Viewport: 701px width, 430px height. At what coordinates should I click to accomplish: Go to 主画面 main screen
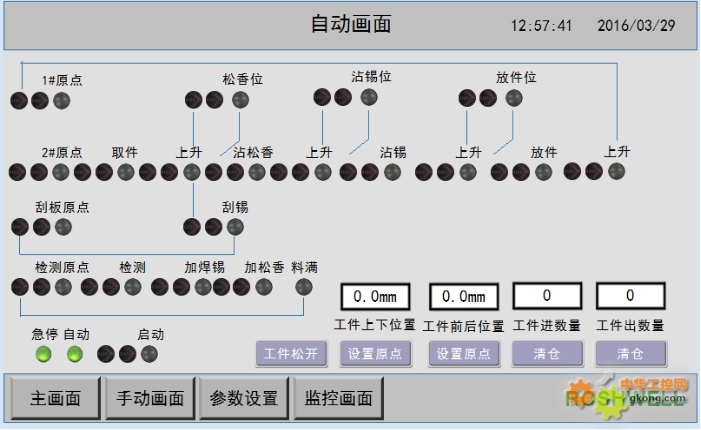[x=55, y=398]
